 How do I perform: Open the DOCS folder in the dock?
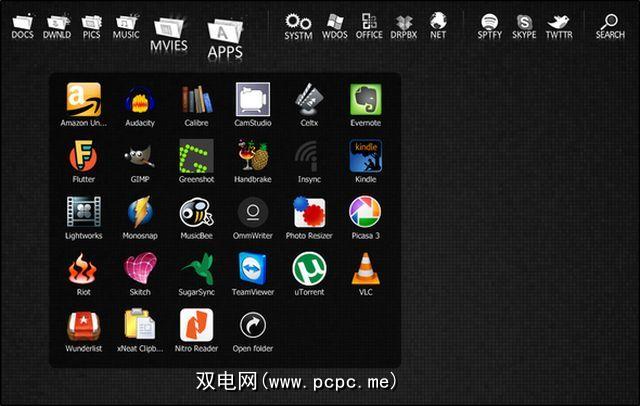click(22, 26)
